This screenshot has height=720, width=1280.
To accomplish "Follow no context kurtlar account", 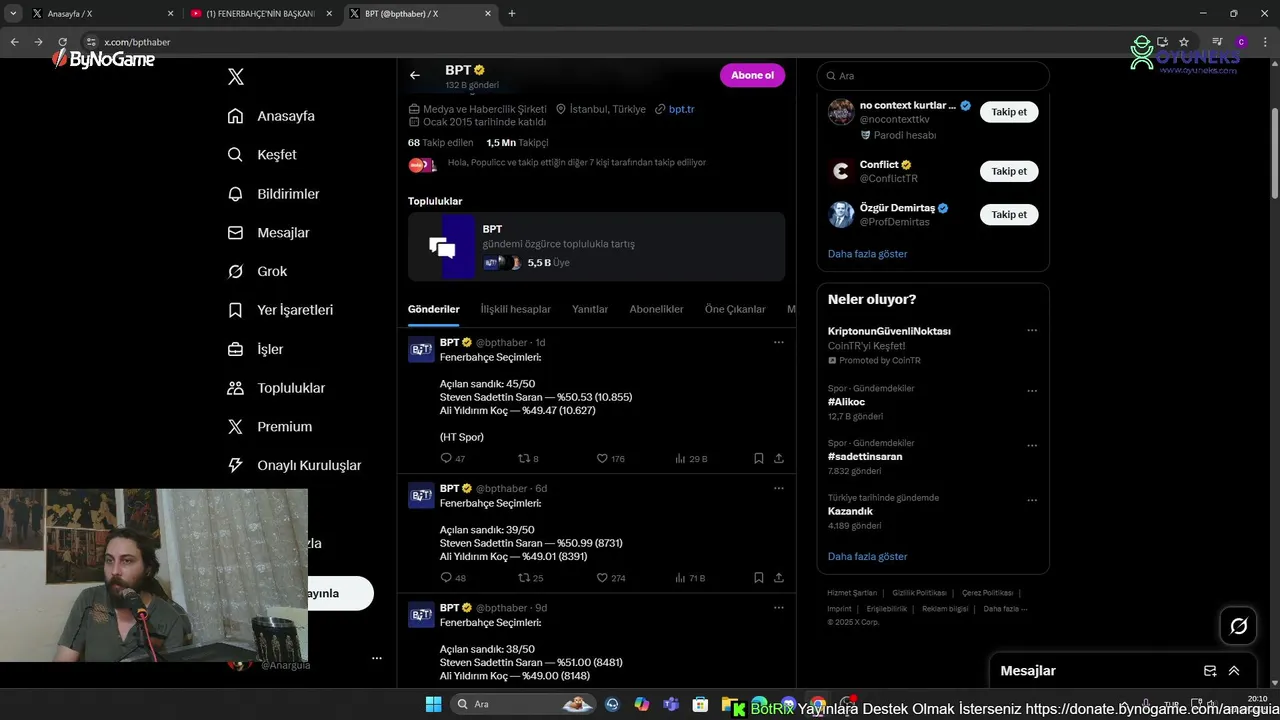I will [1009, 112].
